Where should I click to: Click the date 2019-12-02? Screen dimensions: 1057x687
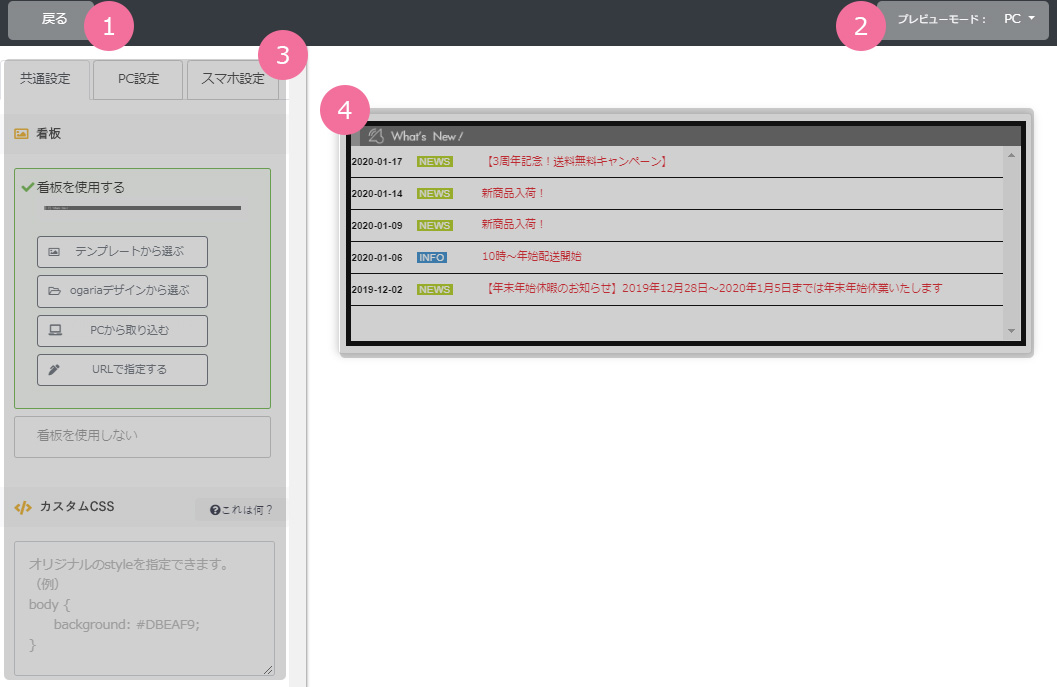pos(377,289)
